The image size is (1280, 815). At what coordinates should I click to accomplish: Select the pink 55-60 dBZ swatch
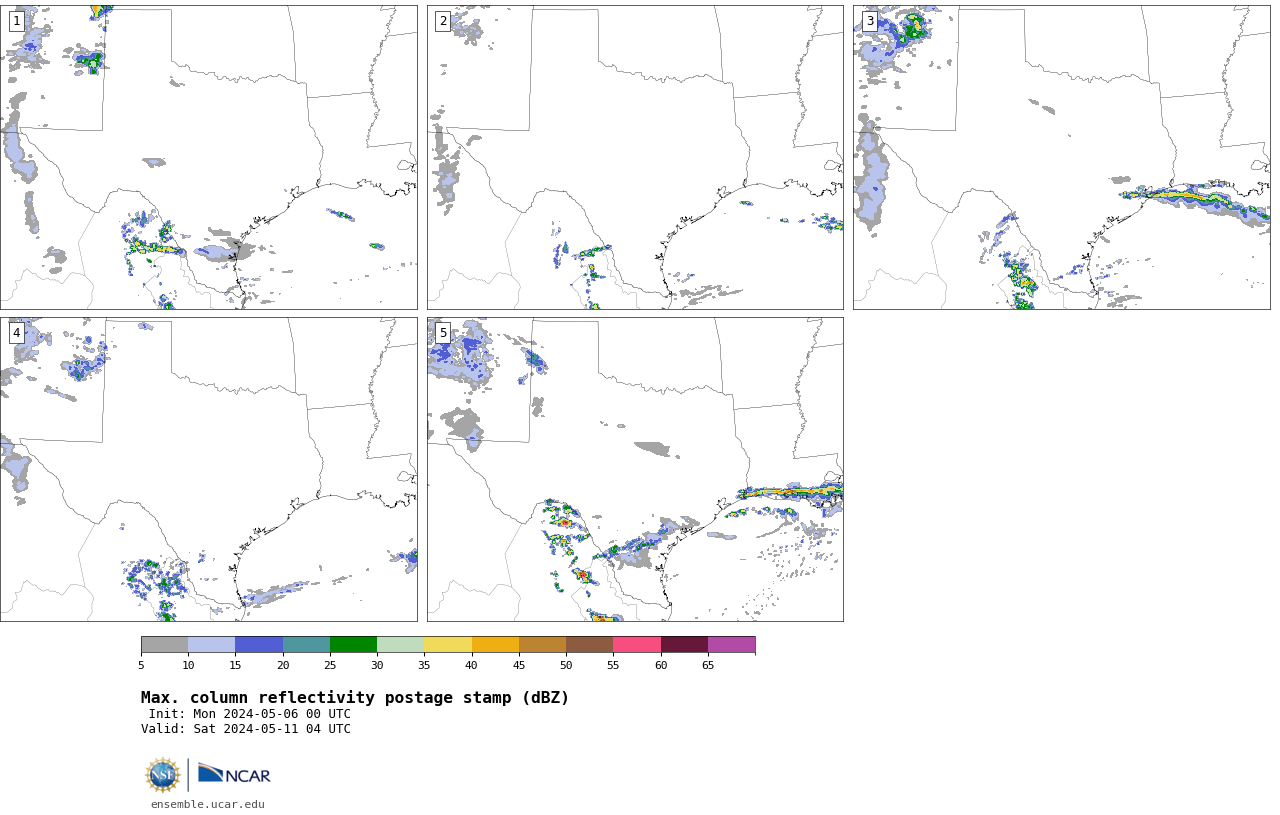pos(637,644)
